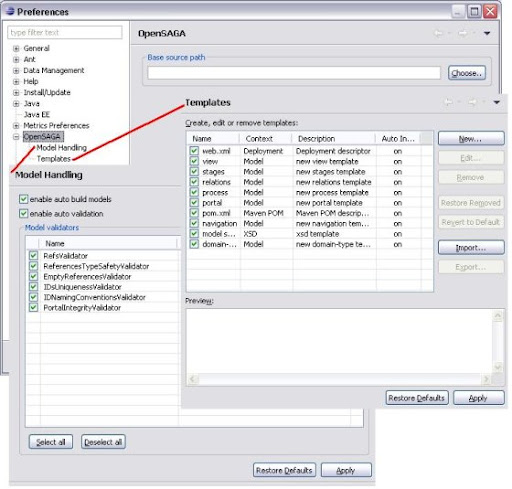Click the back arrow in OpenSAGA header

tap(439, 33)
